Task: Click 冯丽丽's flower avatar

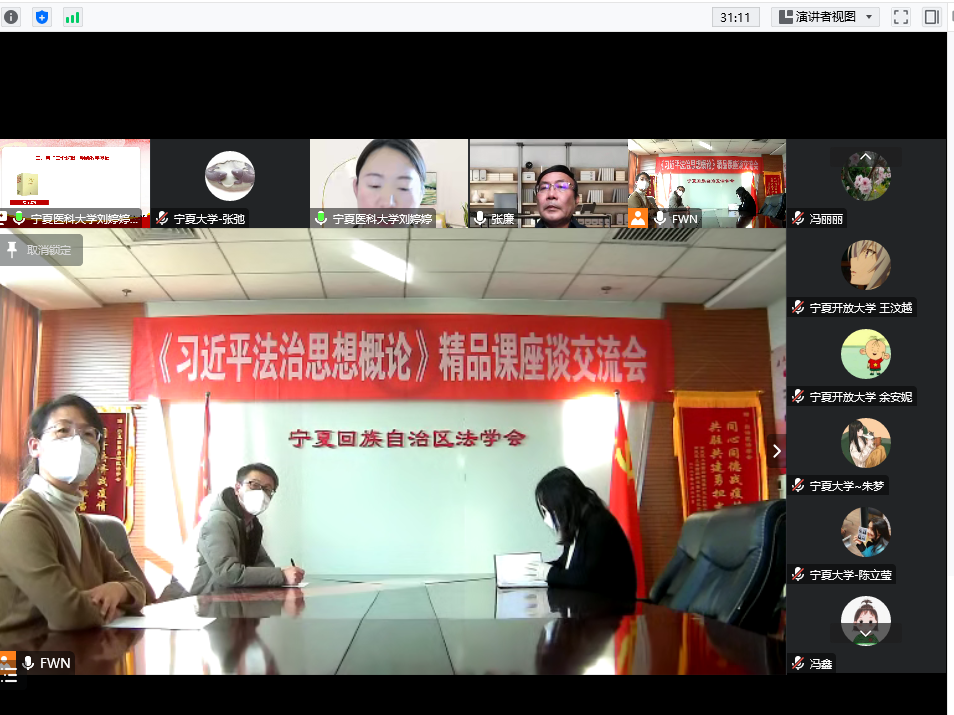Action: coord(865,177)
